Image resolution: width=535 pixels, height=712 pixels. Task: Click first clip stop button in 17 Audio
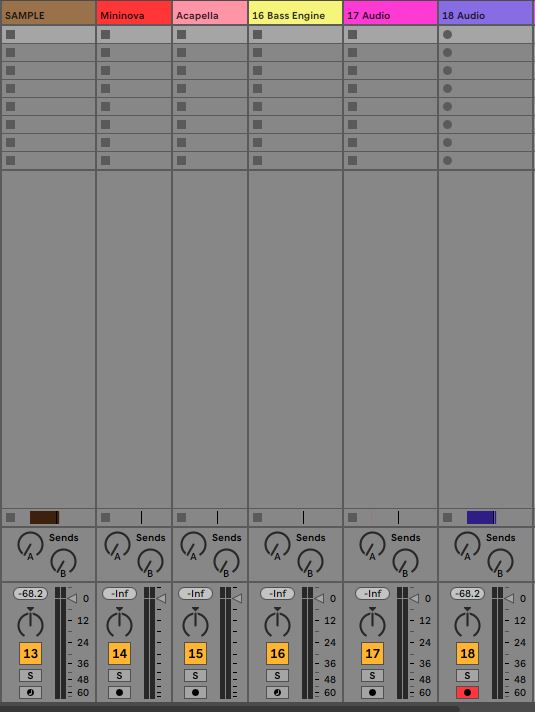coord(352,35)
